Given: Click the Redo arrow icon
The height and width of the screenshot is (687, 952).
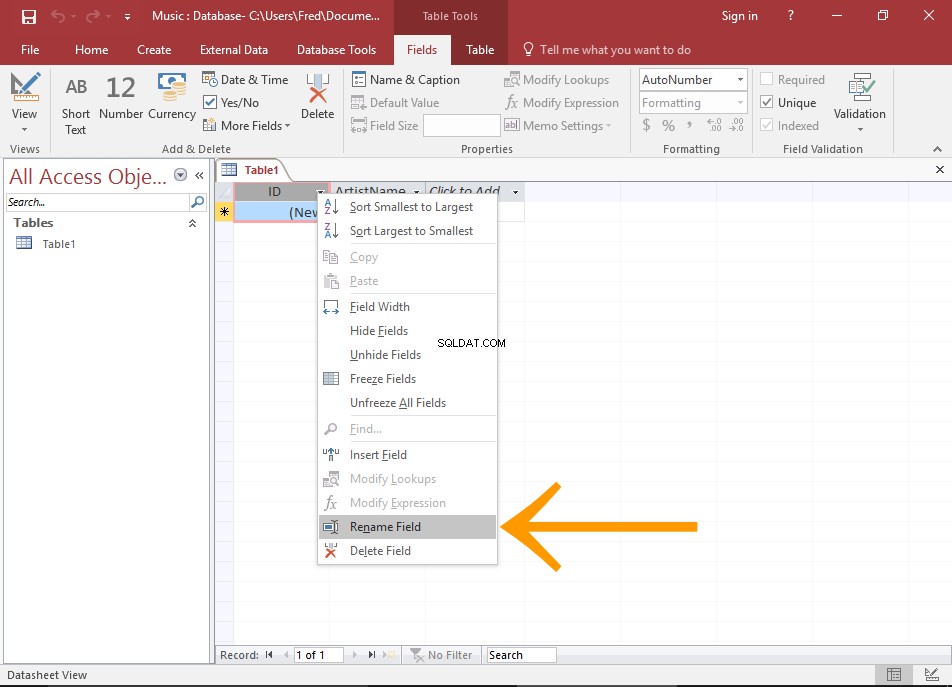Looking at the screenshot, I should tap(92, 16).
